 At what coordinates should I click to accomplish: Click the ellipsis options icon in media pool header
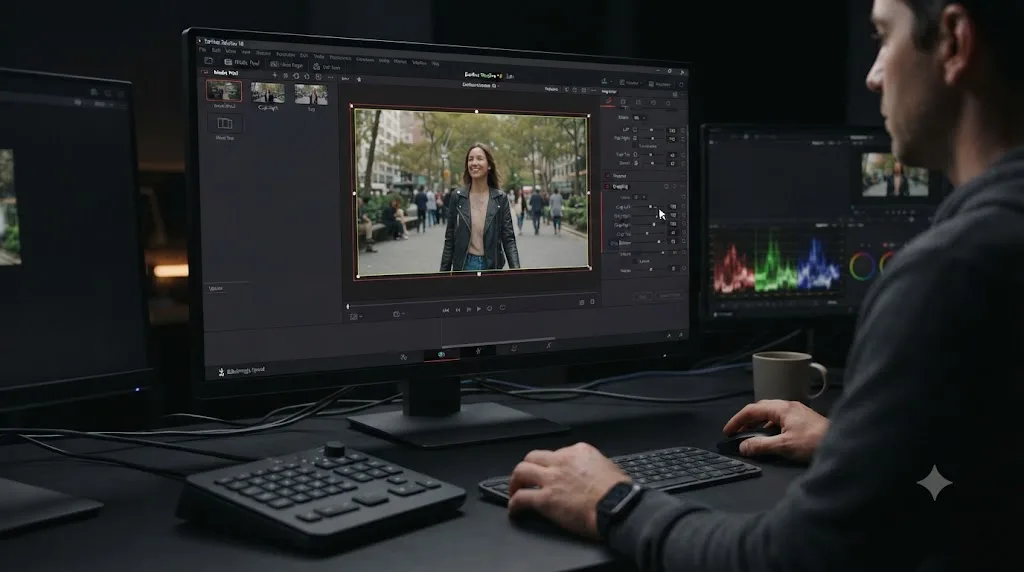point(330,77)
